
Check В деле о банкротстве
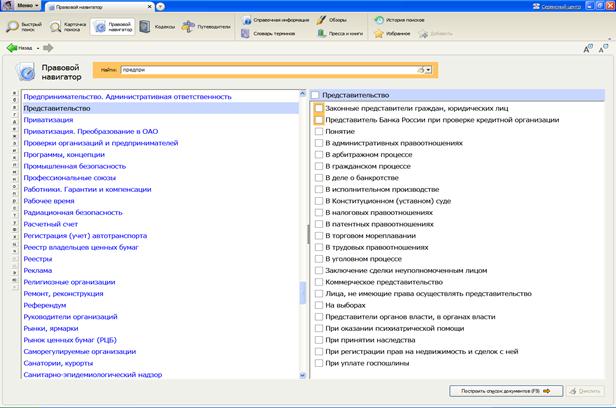[x=319, y=177]
